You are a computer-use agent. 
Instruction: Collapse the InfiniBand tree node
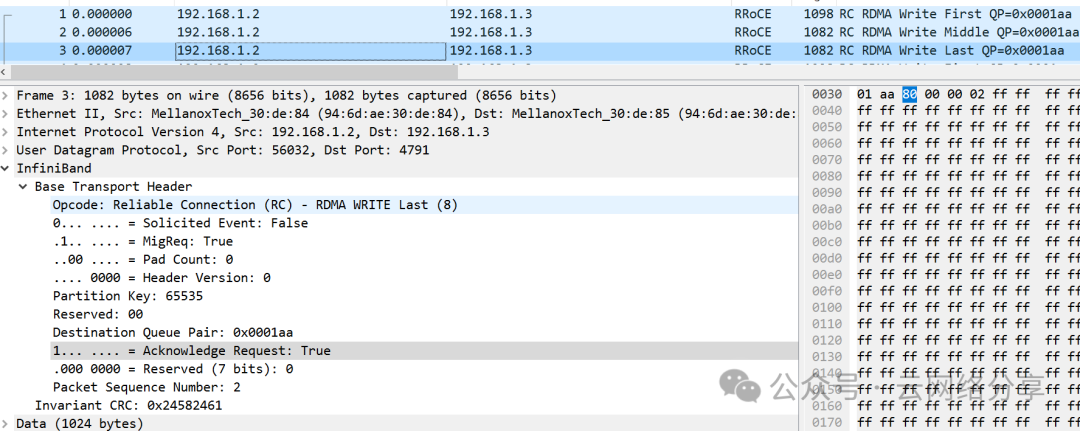click(x=6, y=168)
